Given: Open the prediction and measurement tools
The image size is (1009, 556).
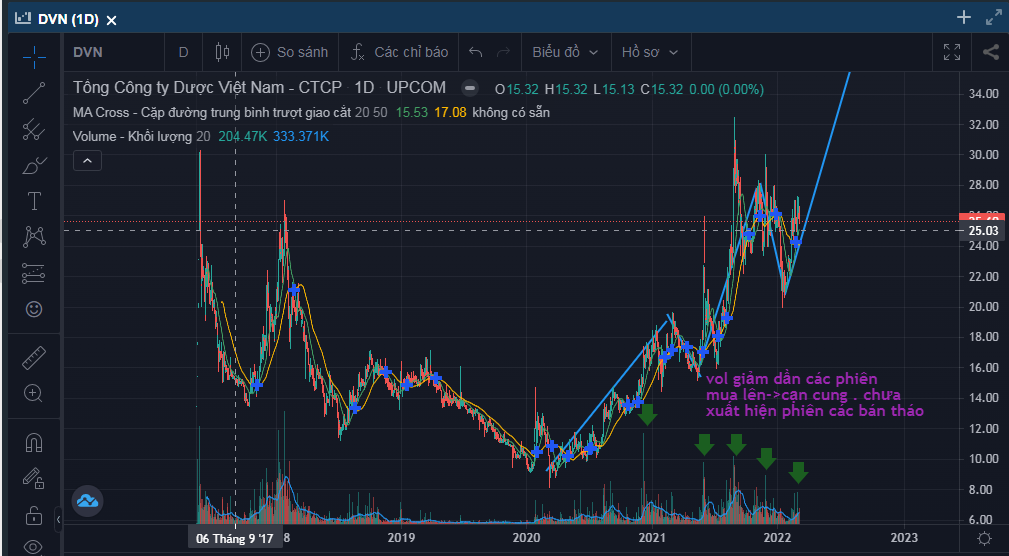Looking at the screenshot, I should click(x=34, y=273).
